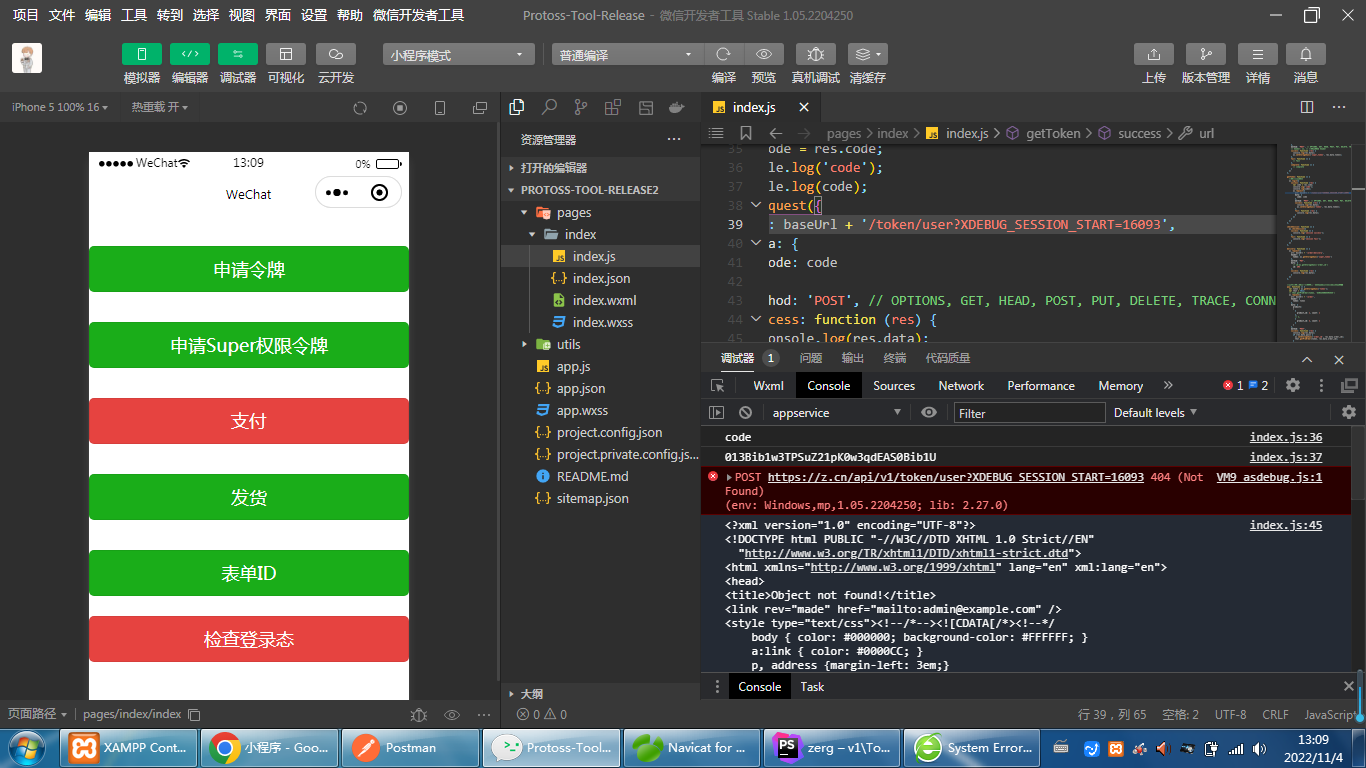Screen dimensions: 1366x768
Task: Click the green 发货 button
Action: tap(249, 497)
